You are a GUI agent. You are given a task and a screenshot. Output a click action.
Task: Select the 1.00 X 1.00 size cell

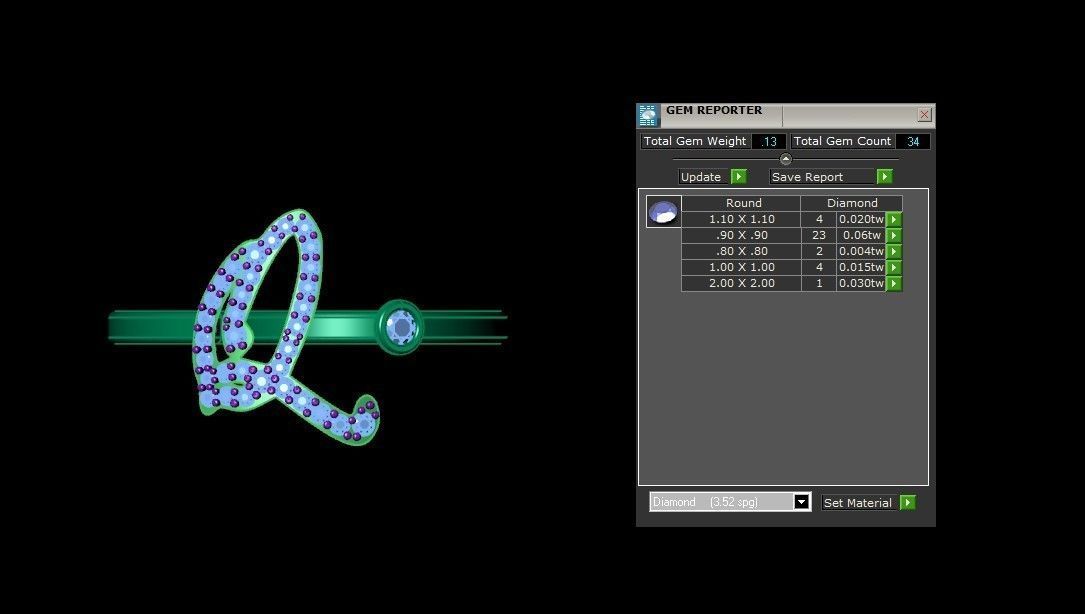coord(741,267)
